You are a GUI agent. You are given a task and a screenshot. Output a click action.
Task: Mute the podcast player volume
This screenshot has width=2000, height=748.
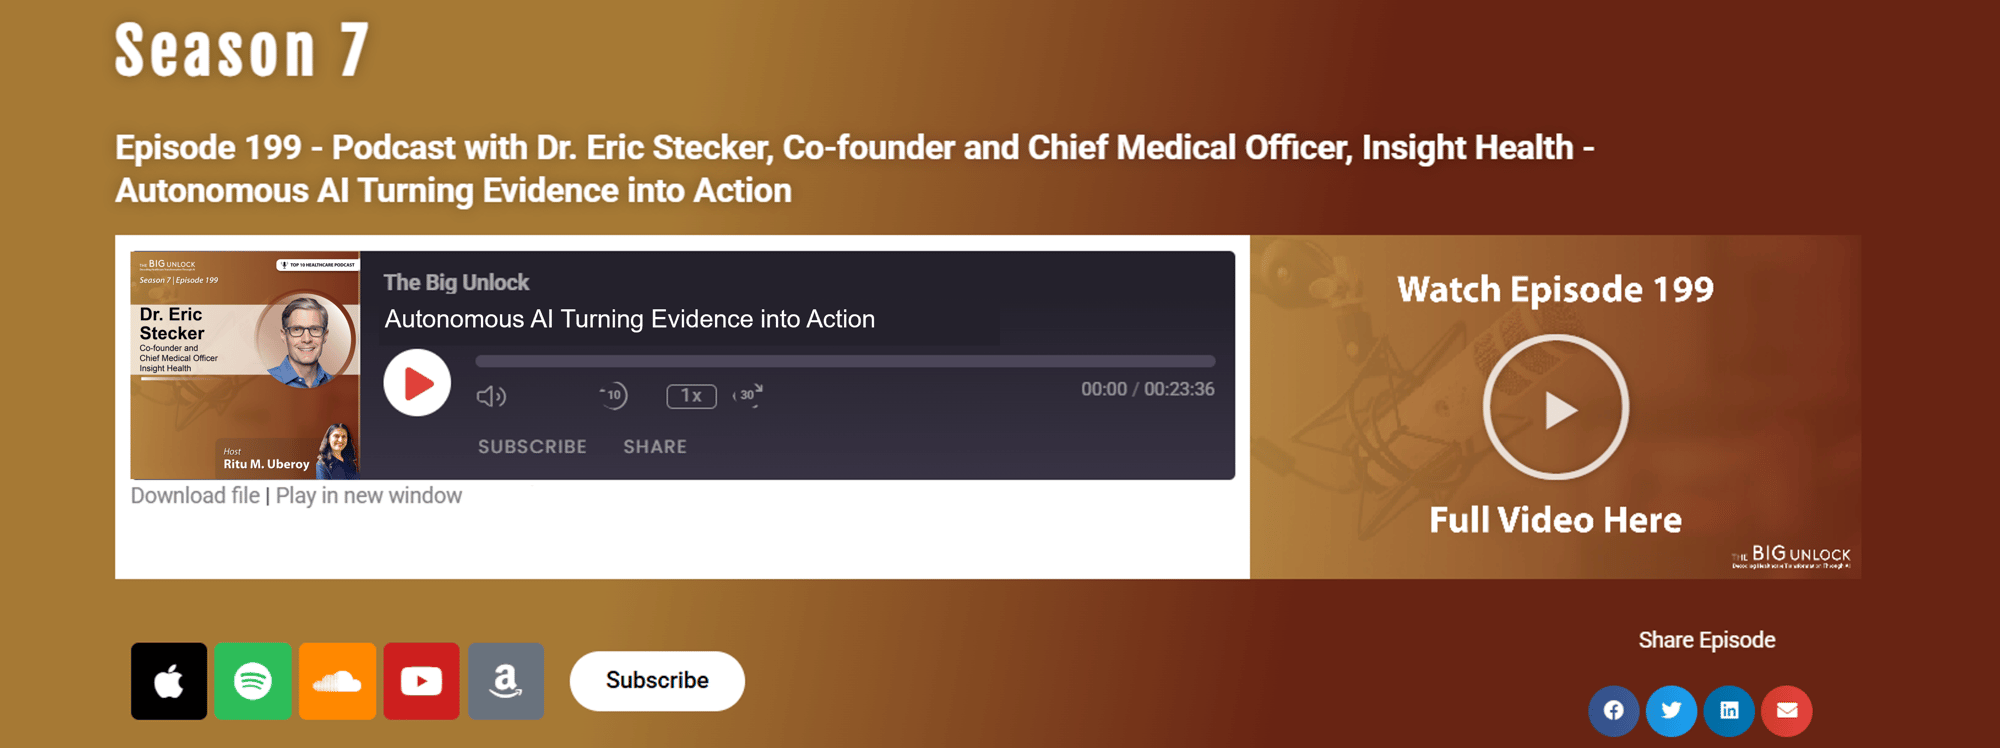pyautogui.click(x=490, y=396)
